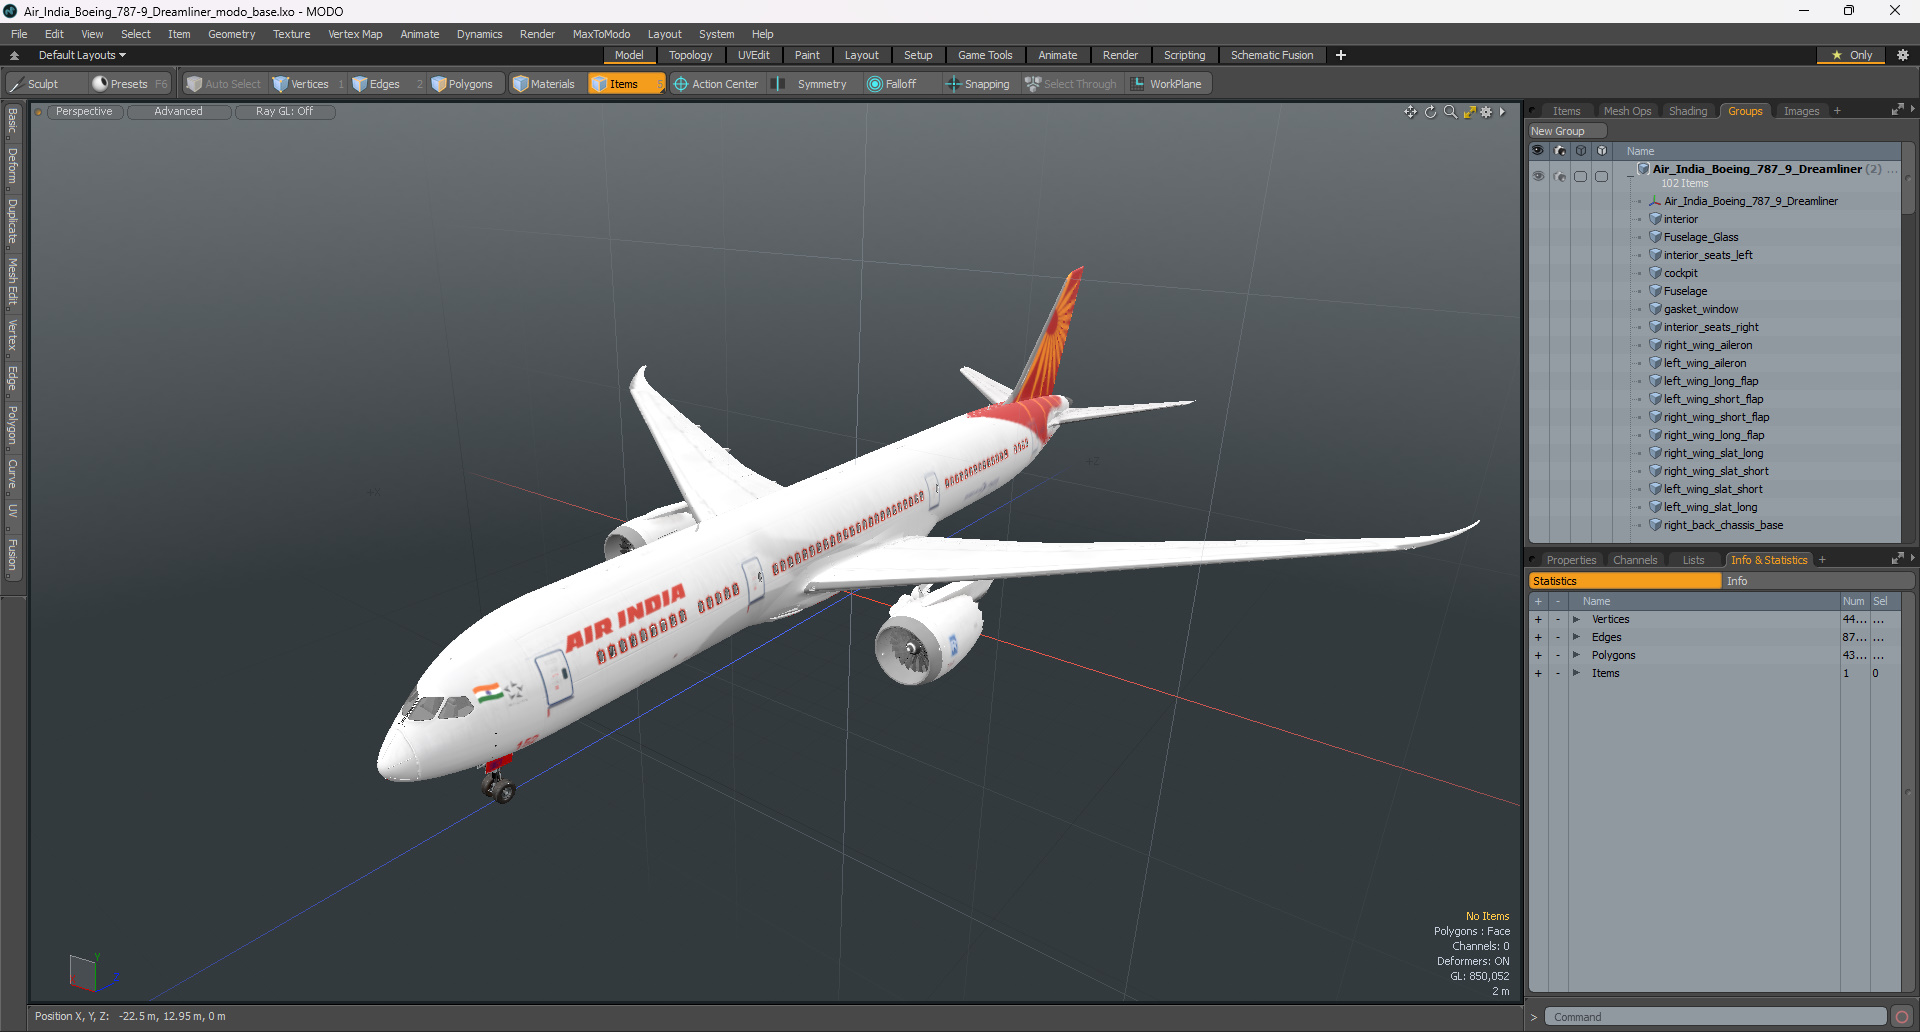Switch to the Mesh Ops tab
The image size is (1920, 1032).
point(1627,111)
